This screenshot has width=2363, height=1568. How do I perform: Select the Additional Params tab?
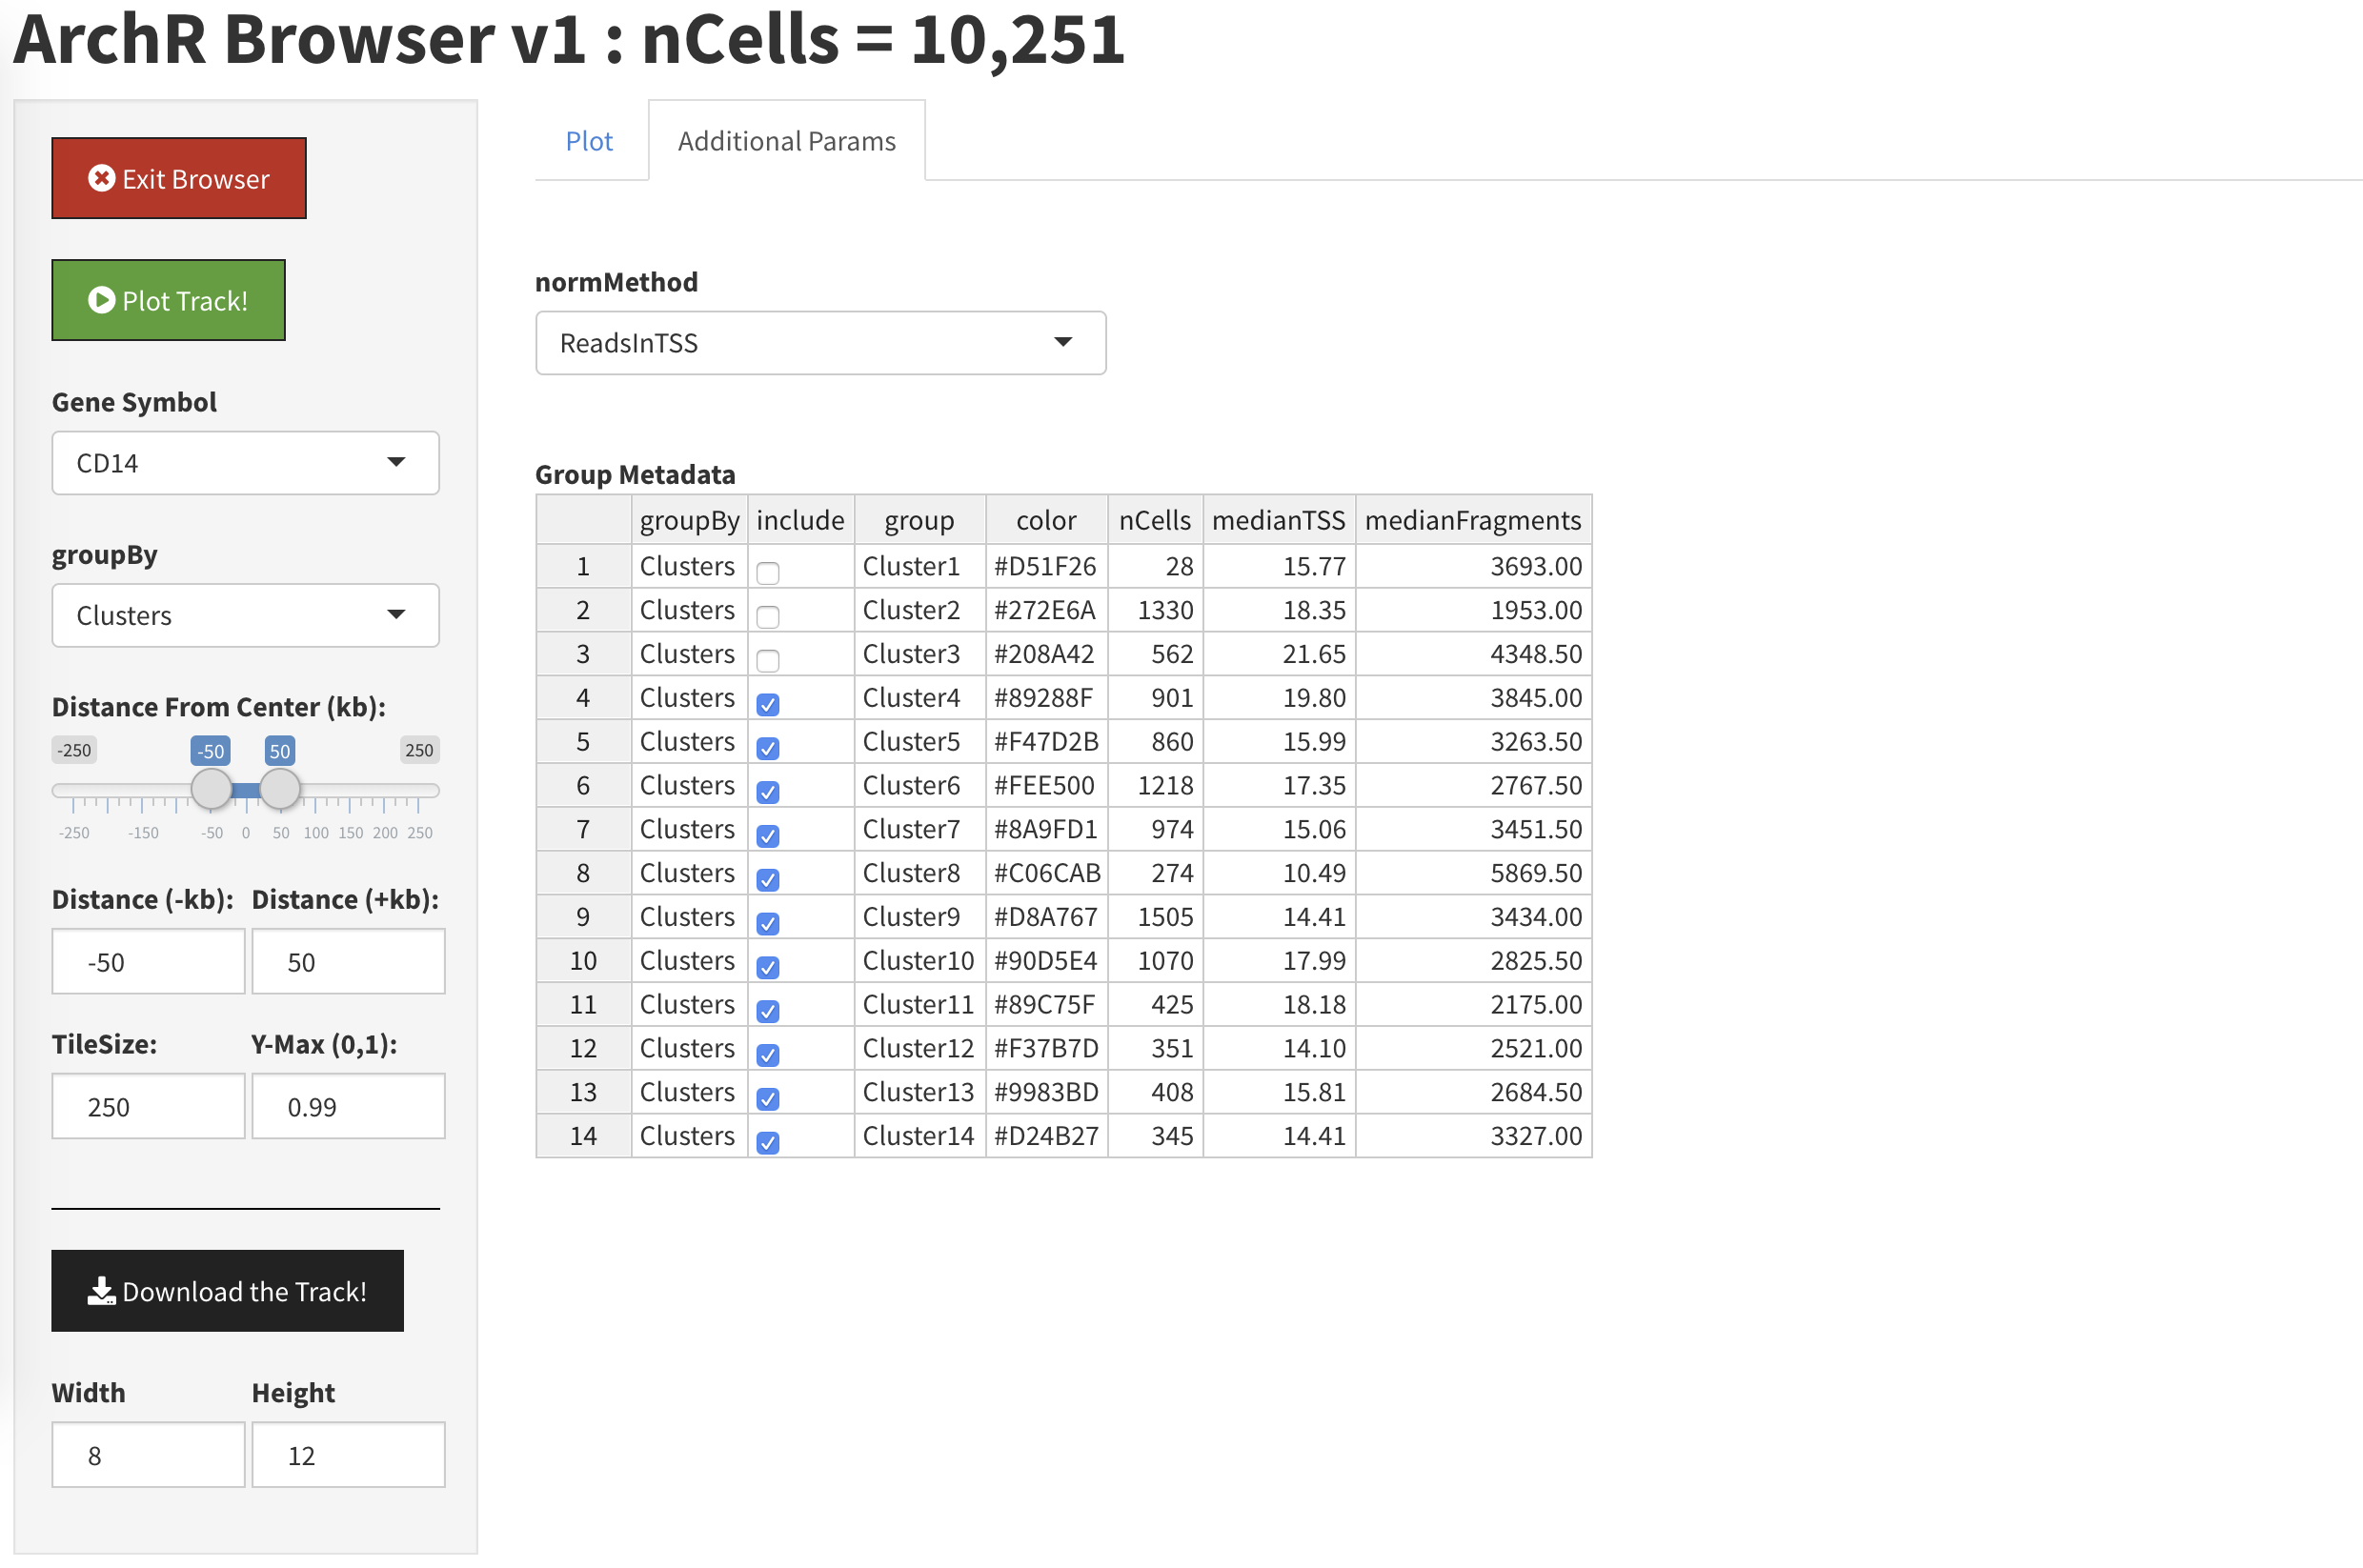pos(786,141)
